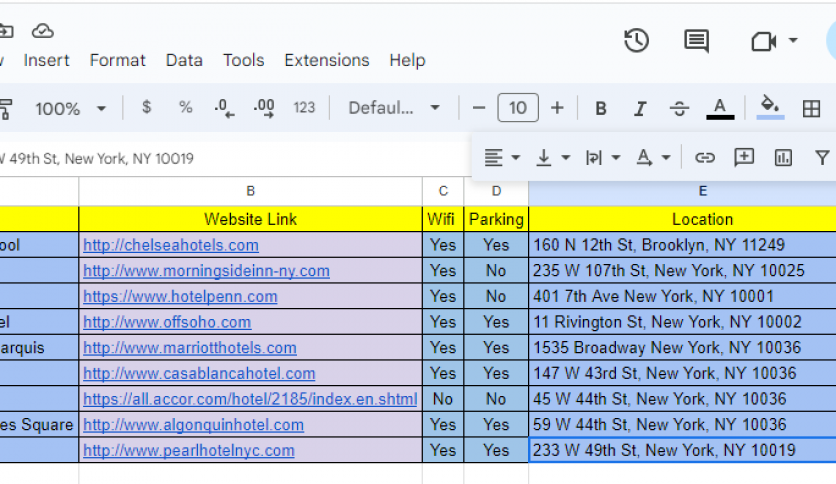836x484 pixels.
Task: Click the formula bar address text
Action: point(97,158)
